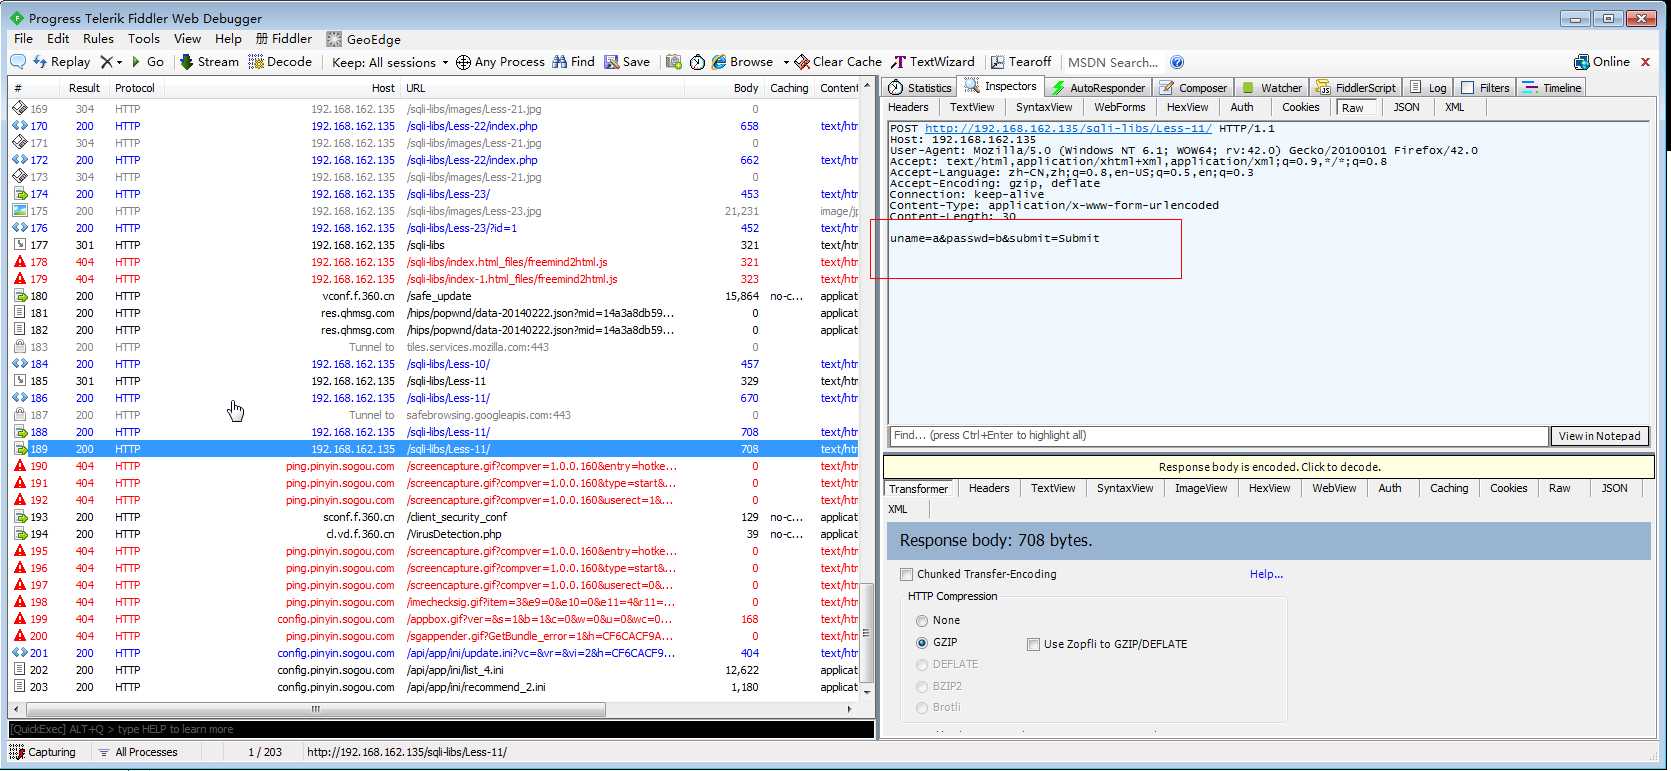Open the Fiddler menu item
Image resolution: width=1671 pixels, height=771 pixels.
284,39
